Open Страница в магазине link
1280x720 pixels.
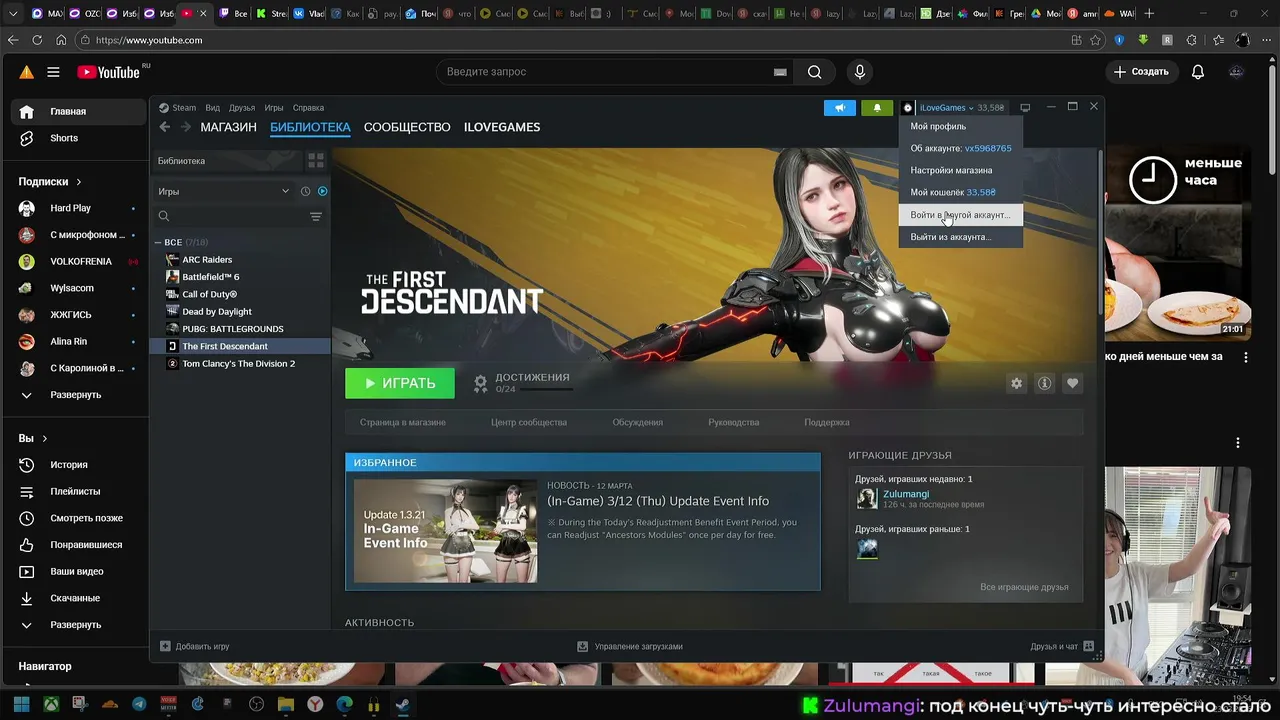point(403,422)
